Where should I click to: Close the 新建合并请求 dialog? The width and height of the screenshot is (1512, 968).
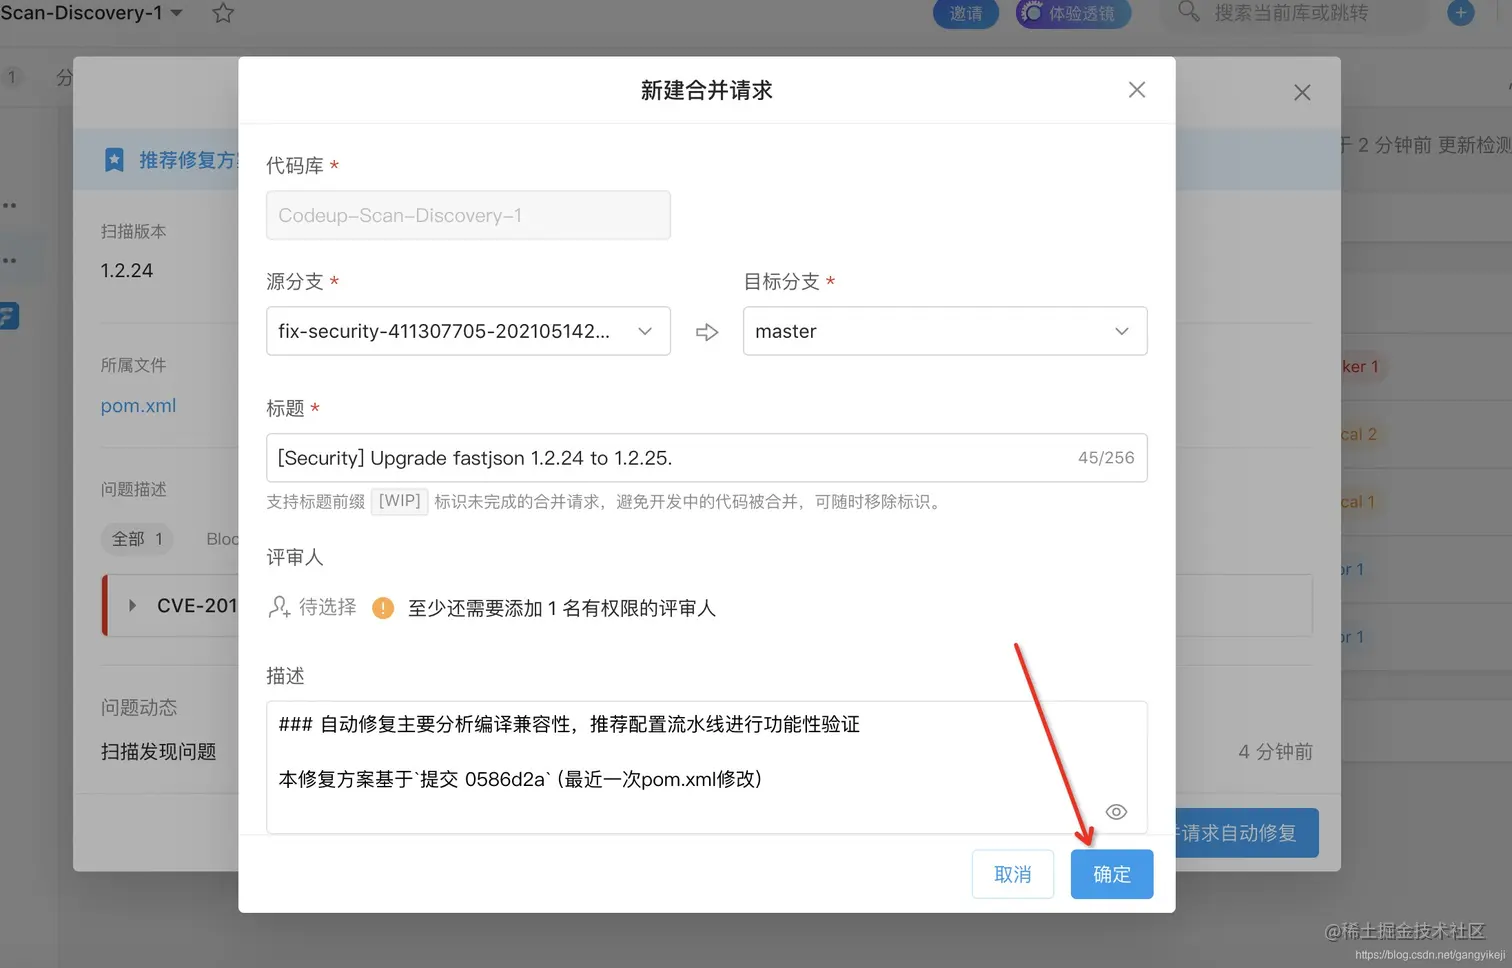[x=1137, y=90]
